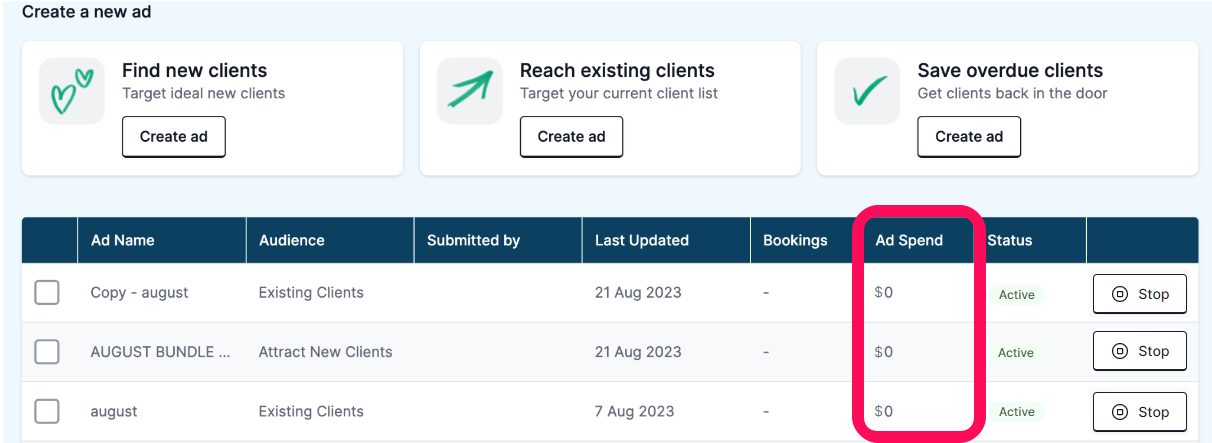This screenshot has height=443, width=1212.
Task: Sort by the Last Updated column header
Action: pyautogui.click(x=642, y=240)
